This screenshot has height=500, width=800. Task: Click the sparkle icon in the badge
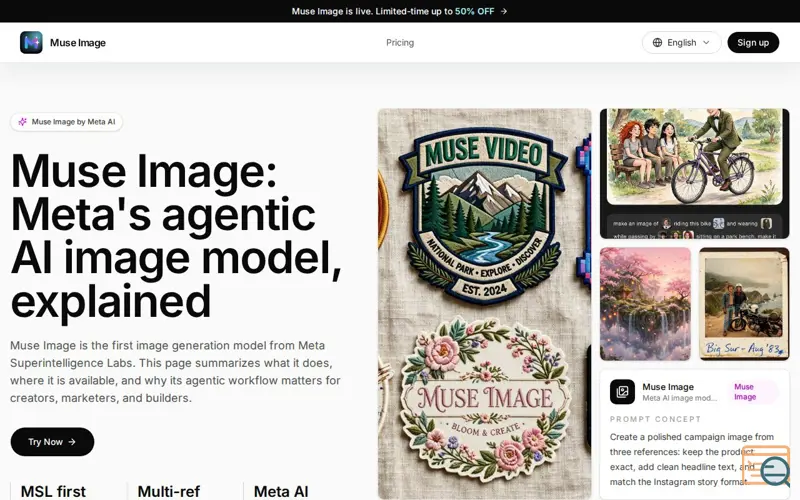pyautogui.click(x=22, y=122)
